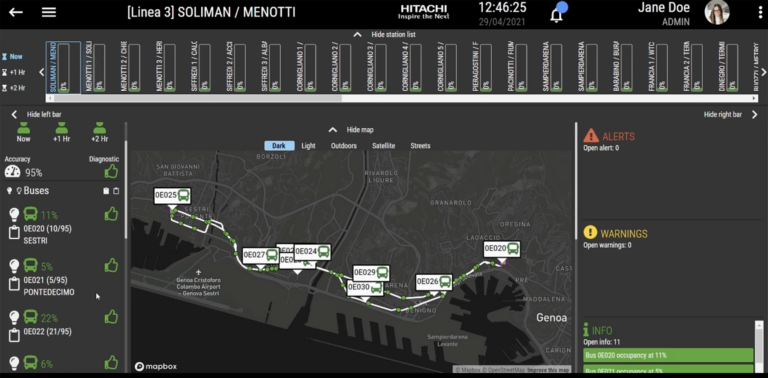The height and width of the screenshot is (378, 768).
Task: Click the WARNINGS exclamation icon
Action: tap(590, 233)
